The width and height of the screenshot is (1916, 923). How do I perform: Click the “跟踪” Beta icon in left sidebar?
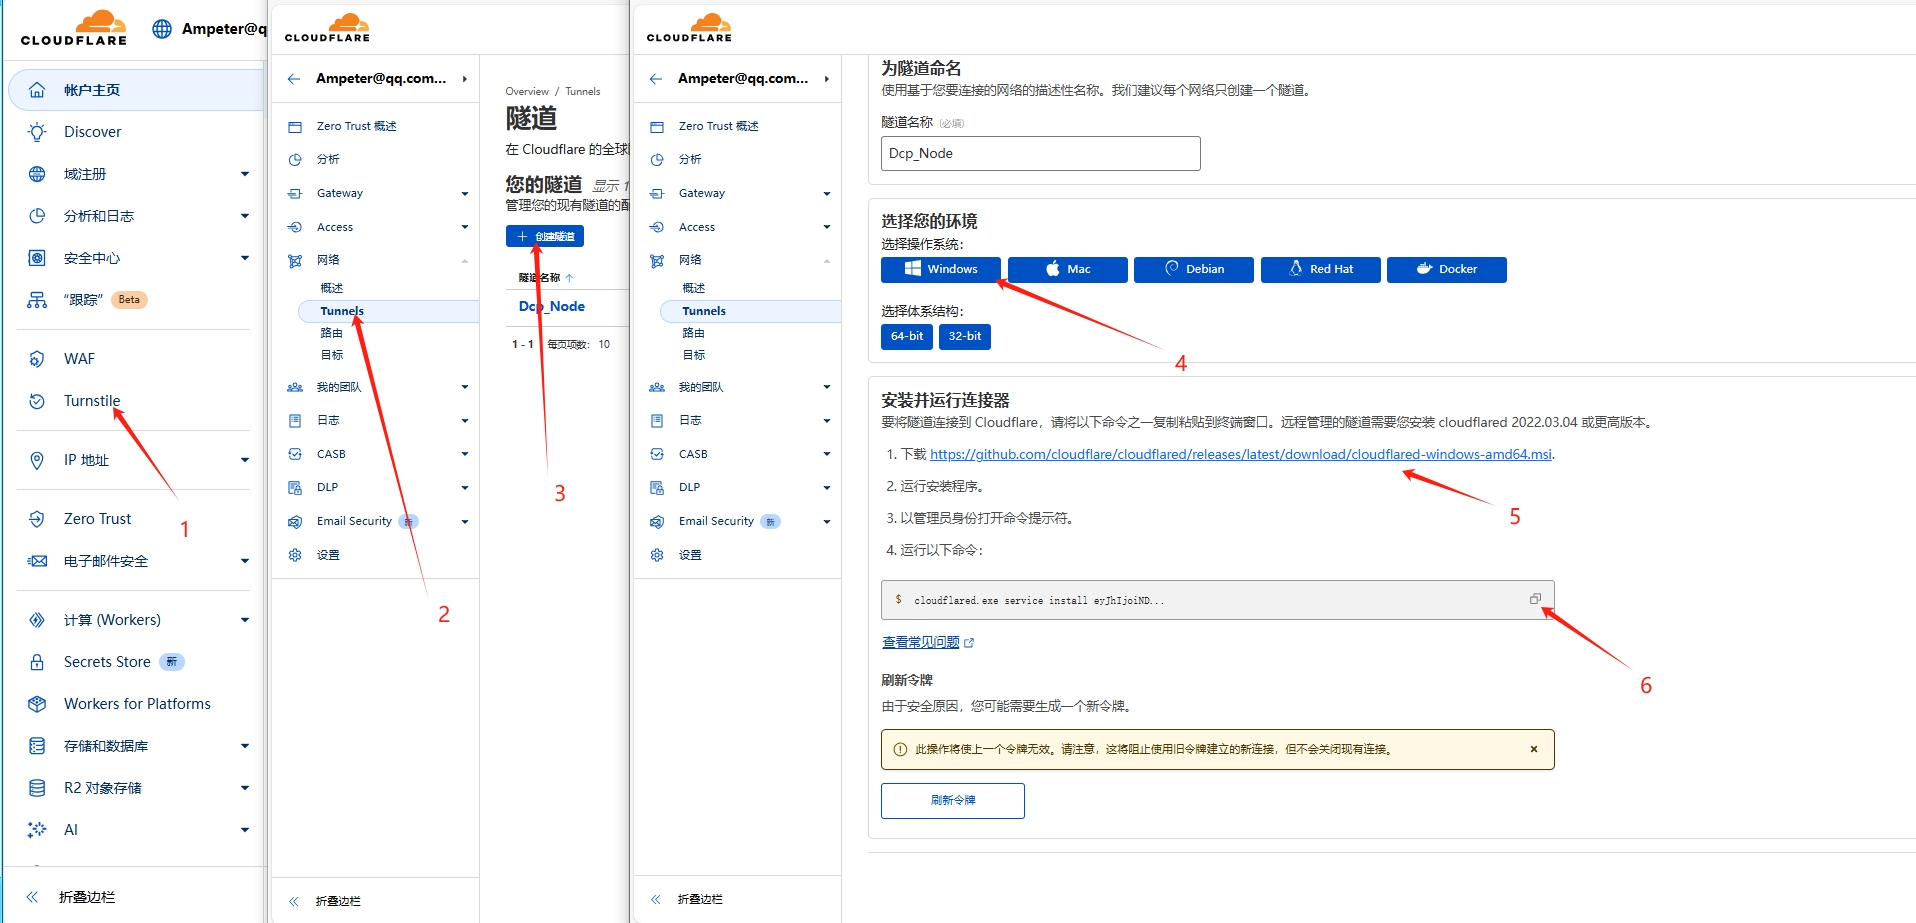pyautogui.click(x=37, y=300)
